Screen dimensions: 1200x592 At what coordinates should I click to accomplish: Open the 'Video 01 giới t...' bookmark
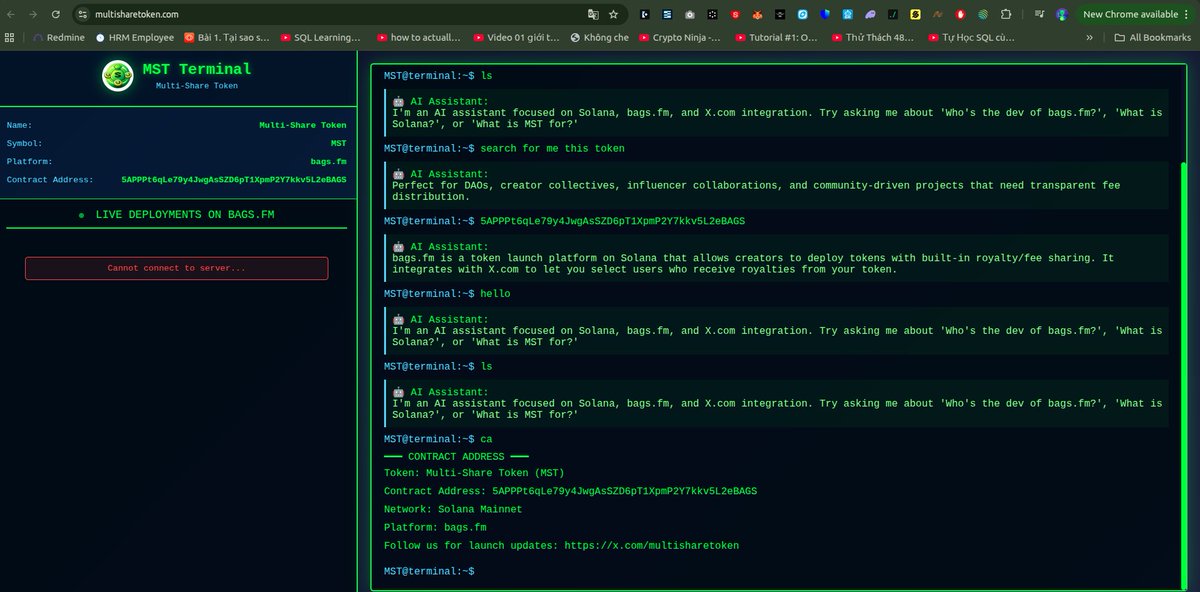click(x=516, y=37)
